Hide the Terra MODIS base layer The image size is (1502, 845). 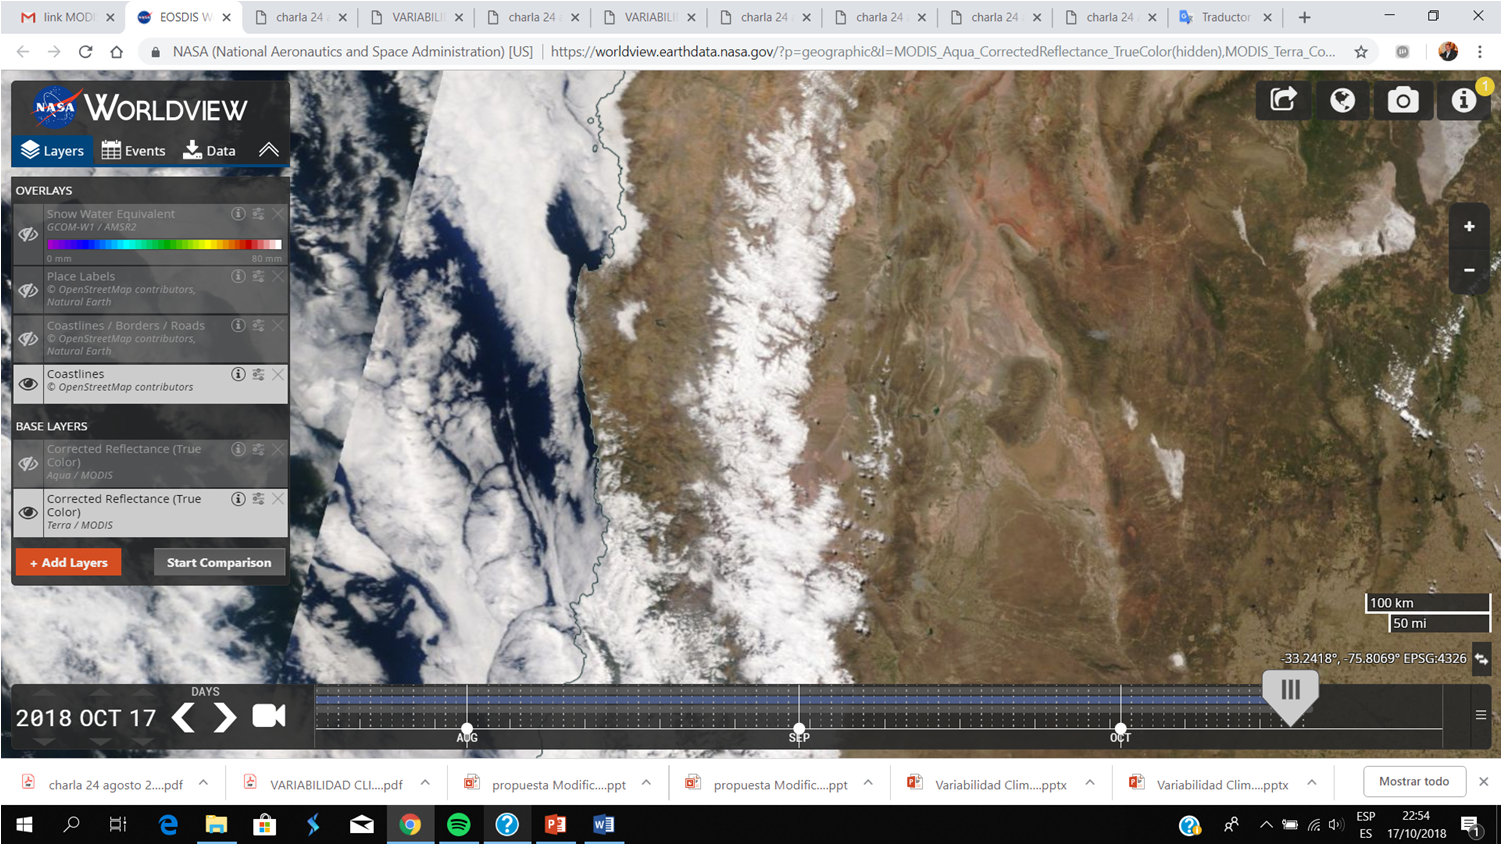tap(28, 512)
